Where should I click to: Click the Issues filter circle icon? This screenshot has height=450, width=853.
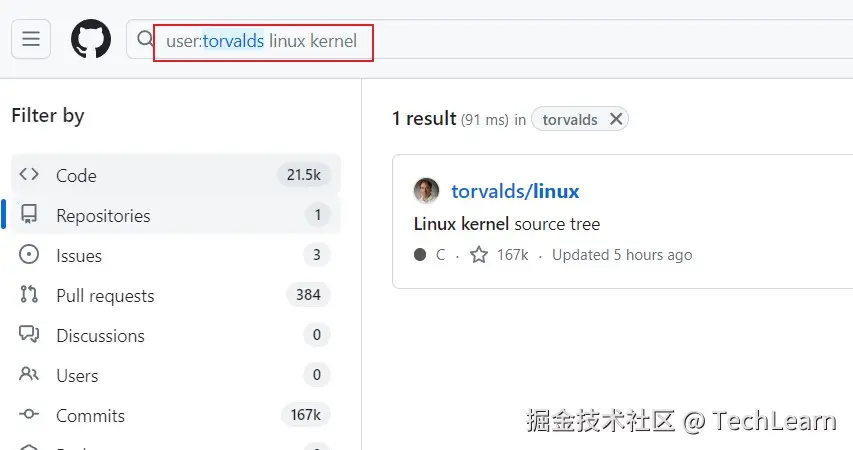[29, 255]
